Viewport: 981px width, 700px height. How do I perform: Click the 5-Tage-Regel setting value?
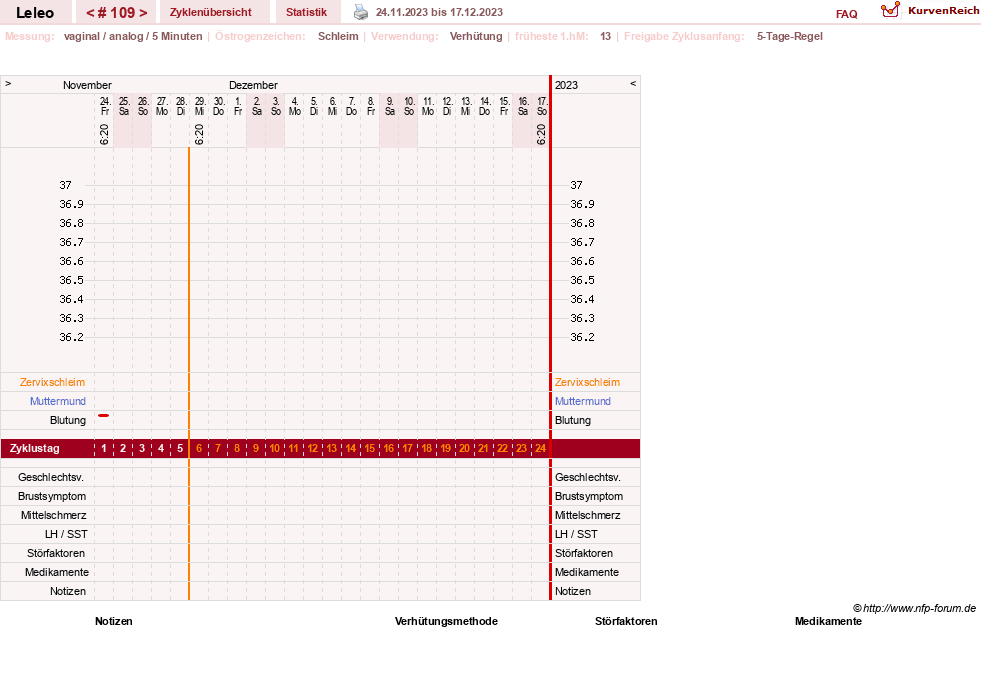tap(790, 36)
